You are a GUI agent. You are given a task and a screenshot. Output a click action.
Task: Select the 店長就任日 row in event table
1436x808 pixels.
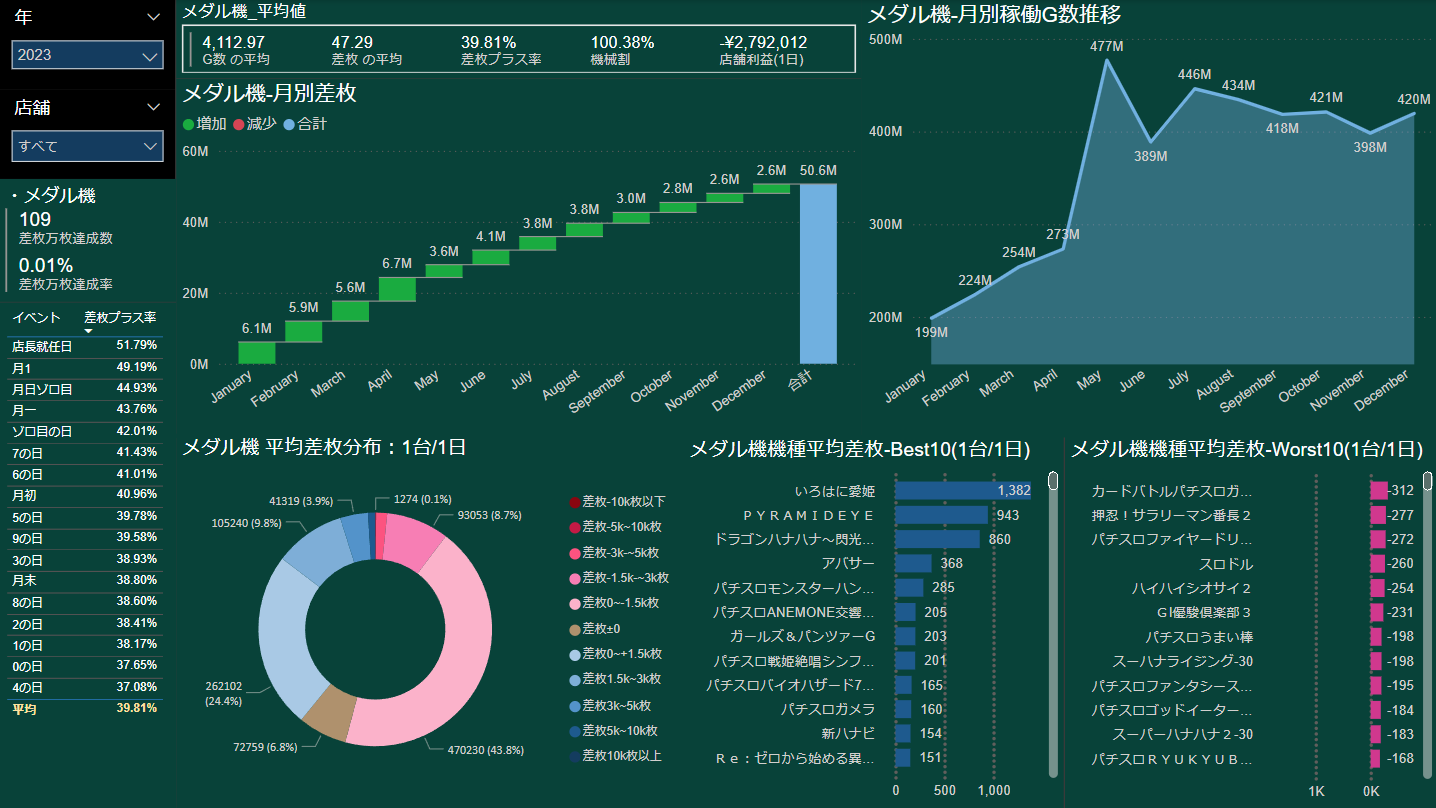(42, 346)
